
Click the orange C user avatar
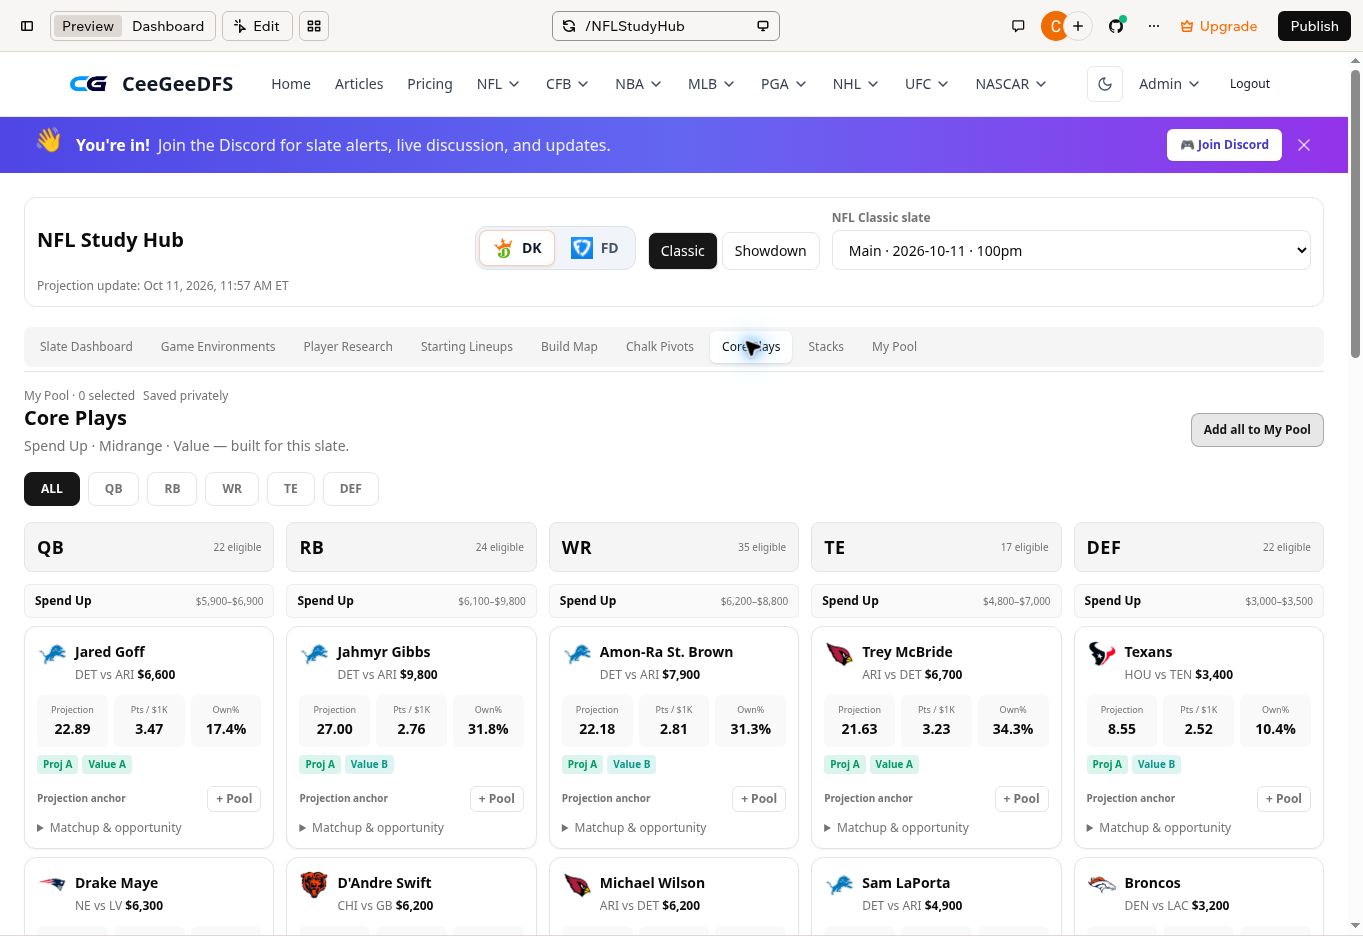click(x=1053, y=26)
